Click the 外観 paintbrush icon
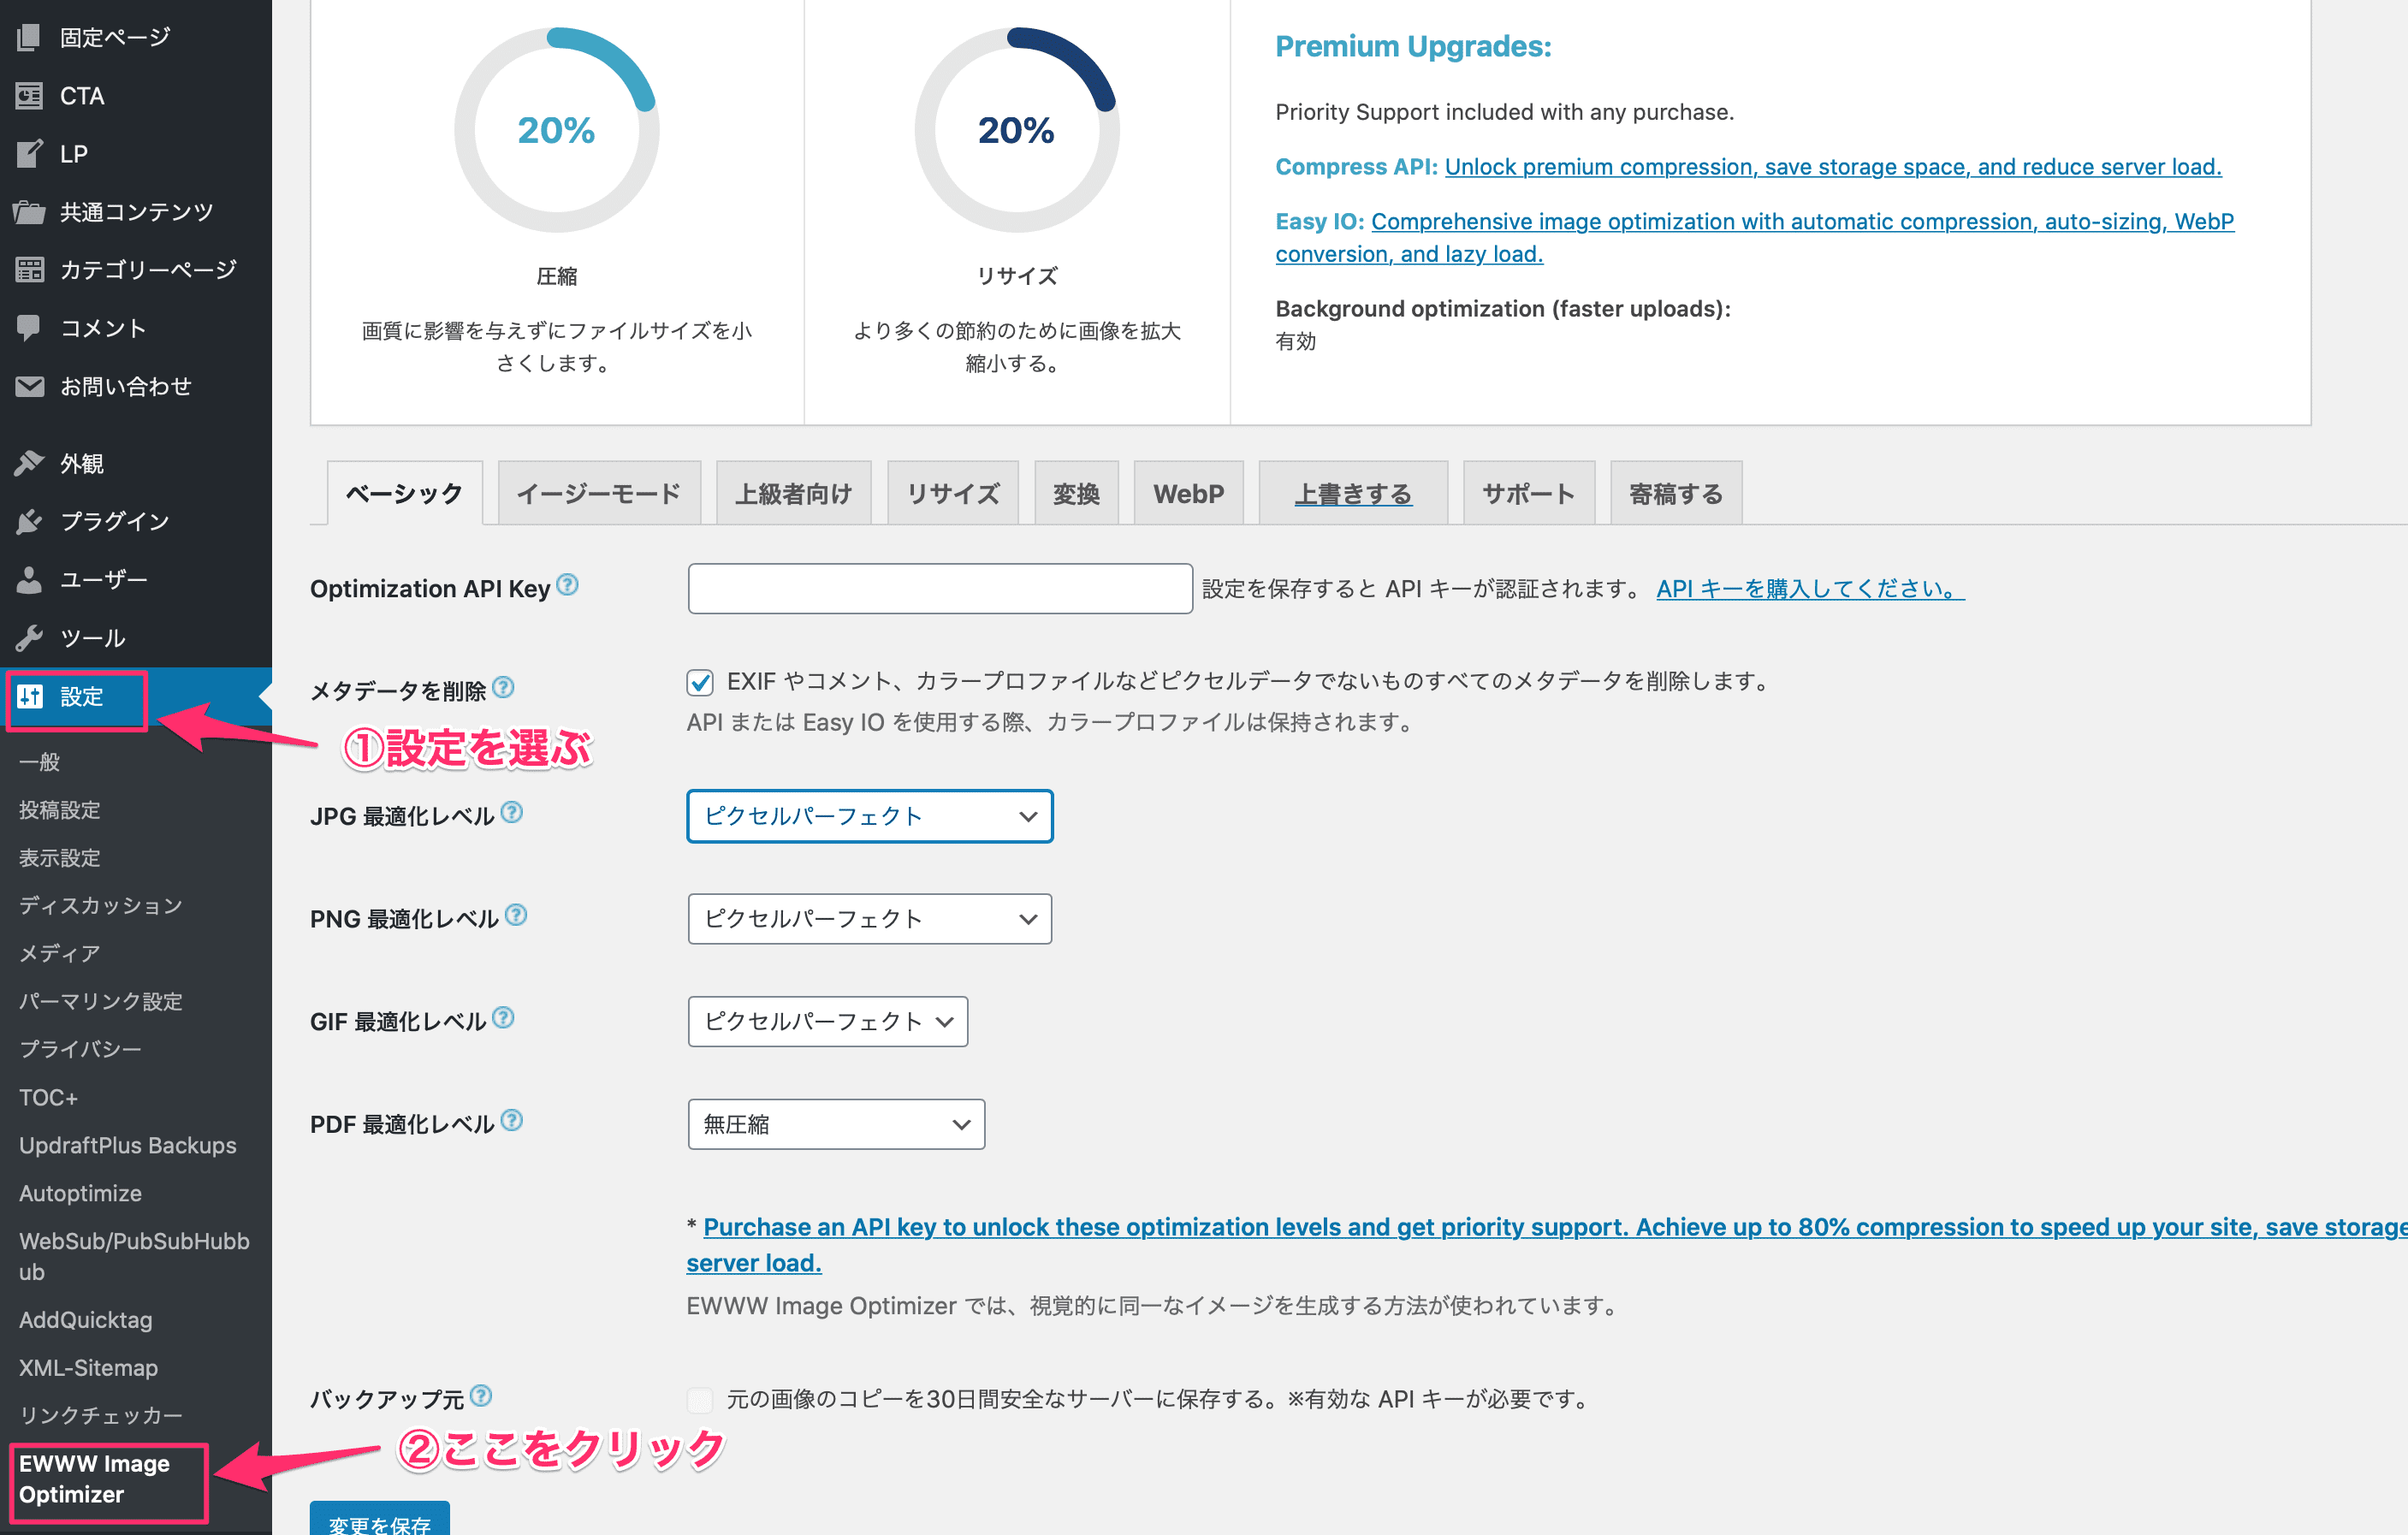2408x1535 pixels. tap(29, 463)
